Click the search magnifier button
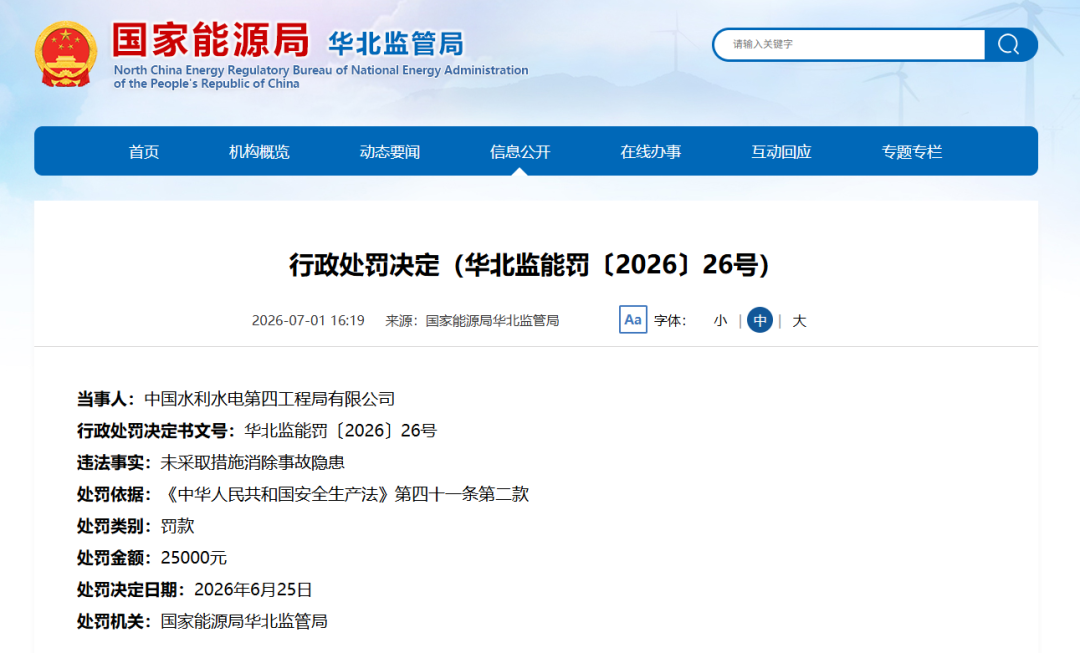 (x=1009, y=45)
